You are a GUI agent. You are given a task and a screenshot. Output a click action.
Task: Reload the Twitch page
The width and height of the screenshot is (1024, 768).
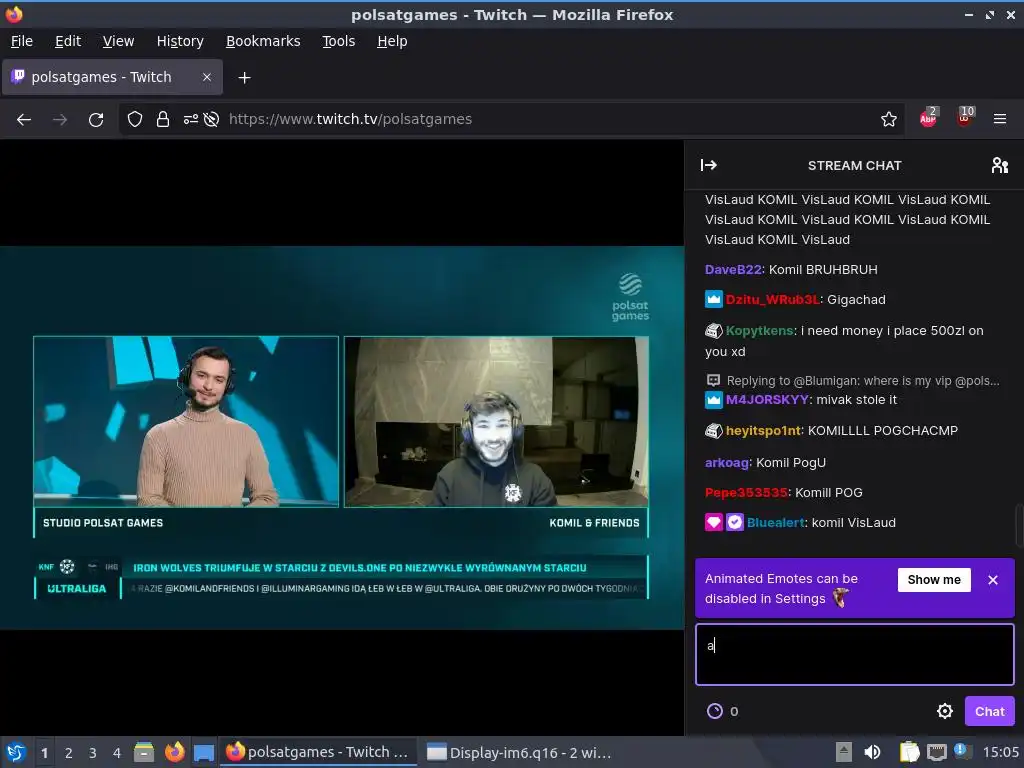coord(96,120)
